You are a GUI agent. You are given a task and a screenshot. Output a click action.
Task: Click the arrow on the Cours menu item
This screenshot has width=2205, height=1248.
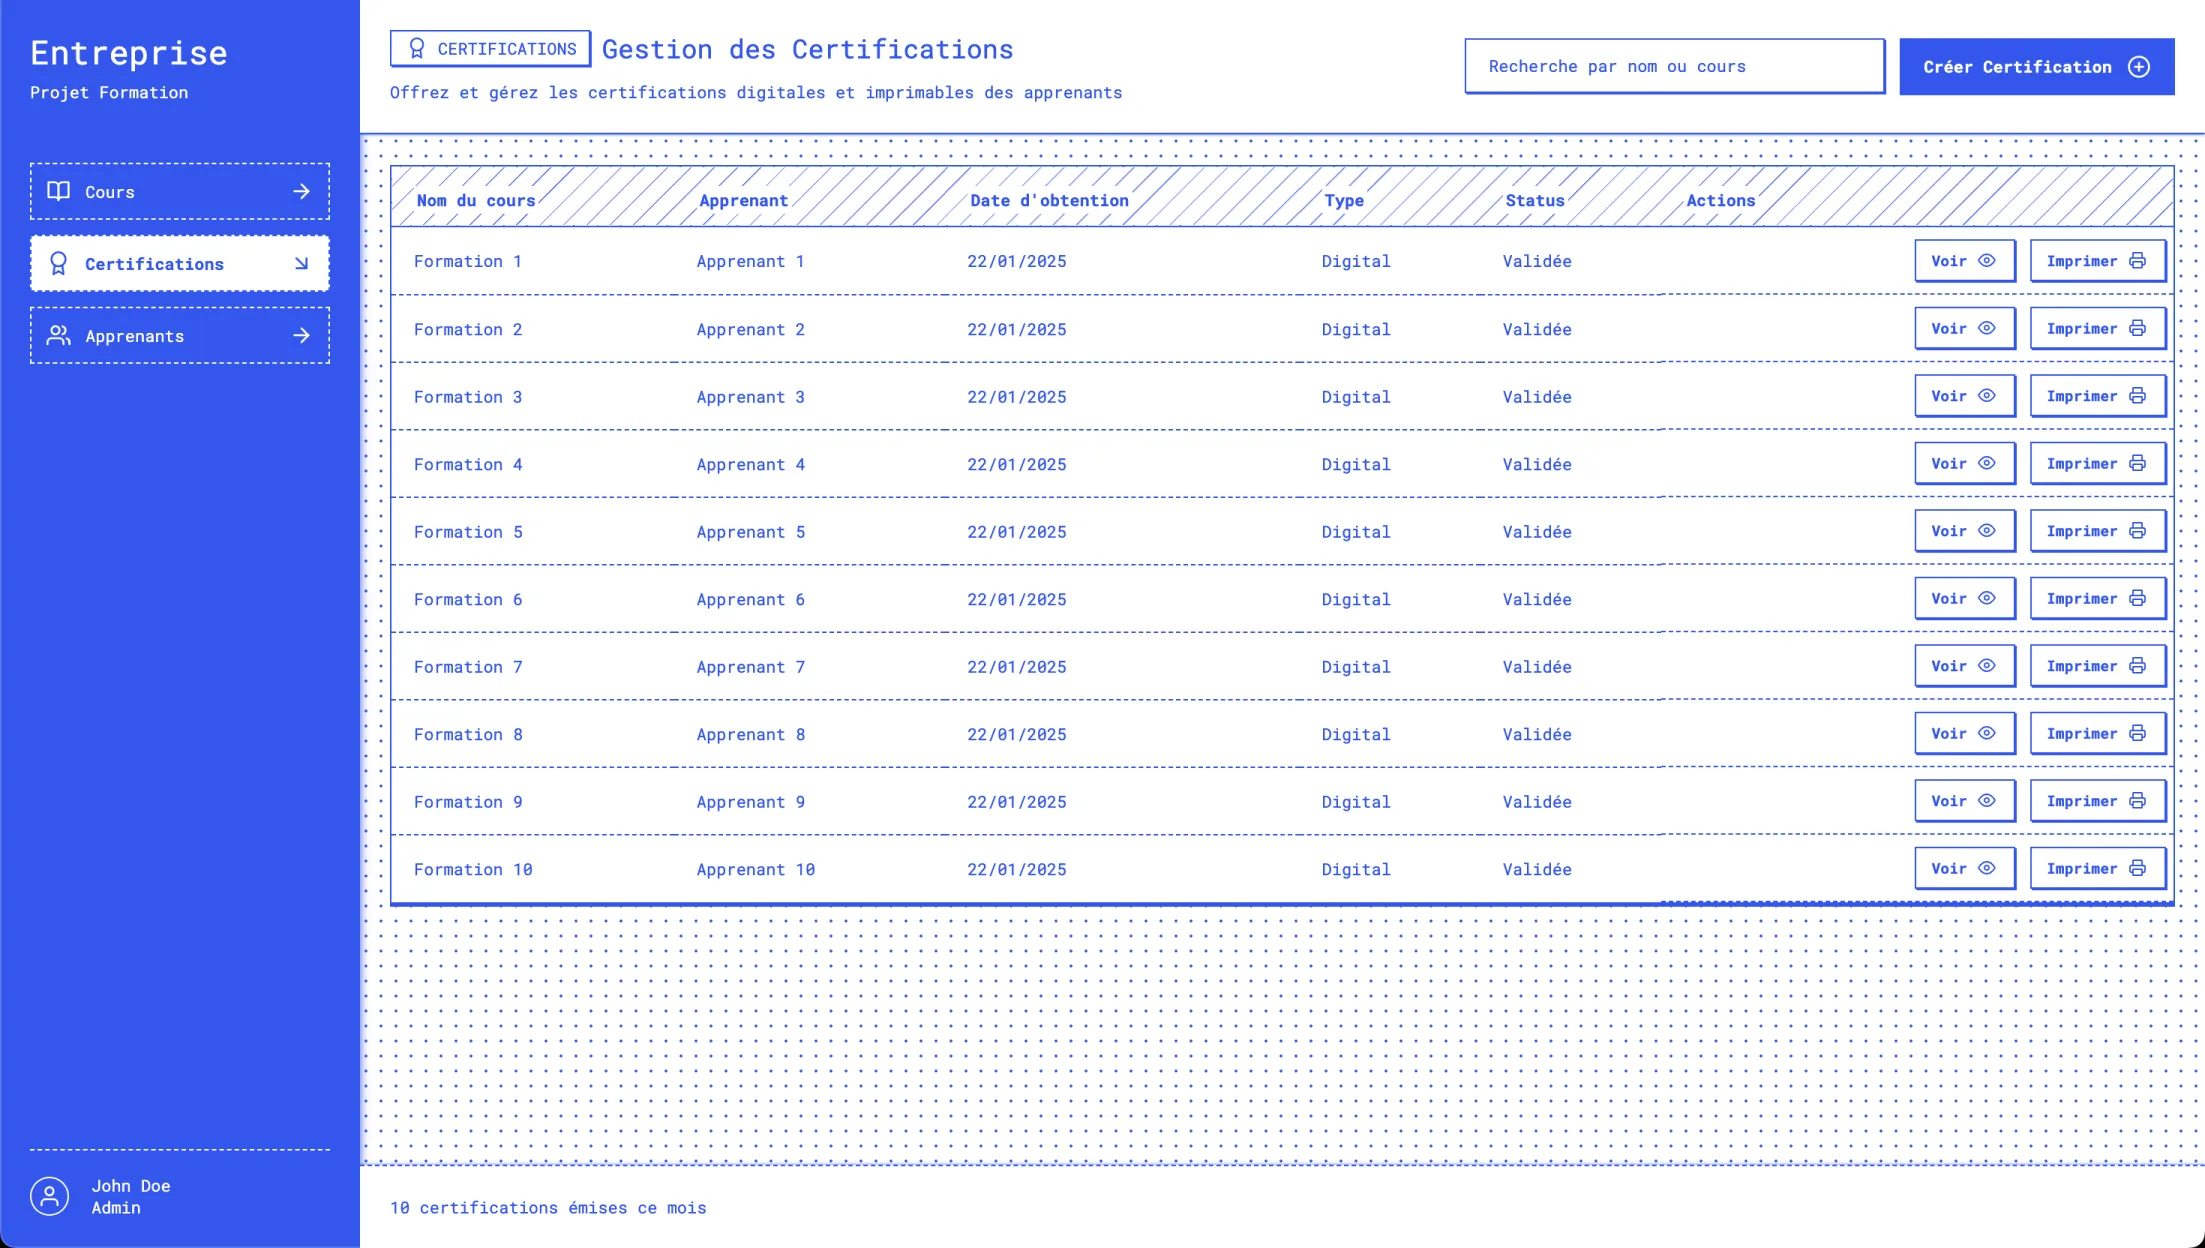tap(301, 191)
